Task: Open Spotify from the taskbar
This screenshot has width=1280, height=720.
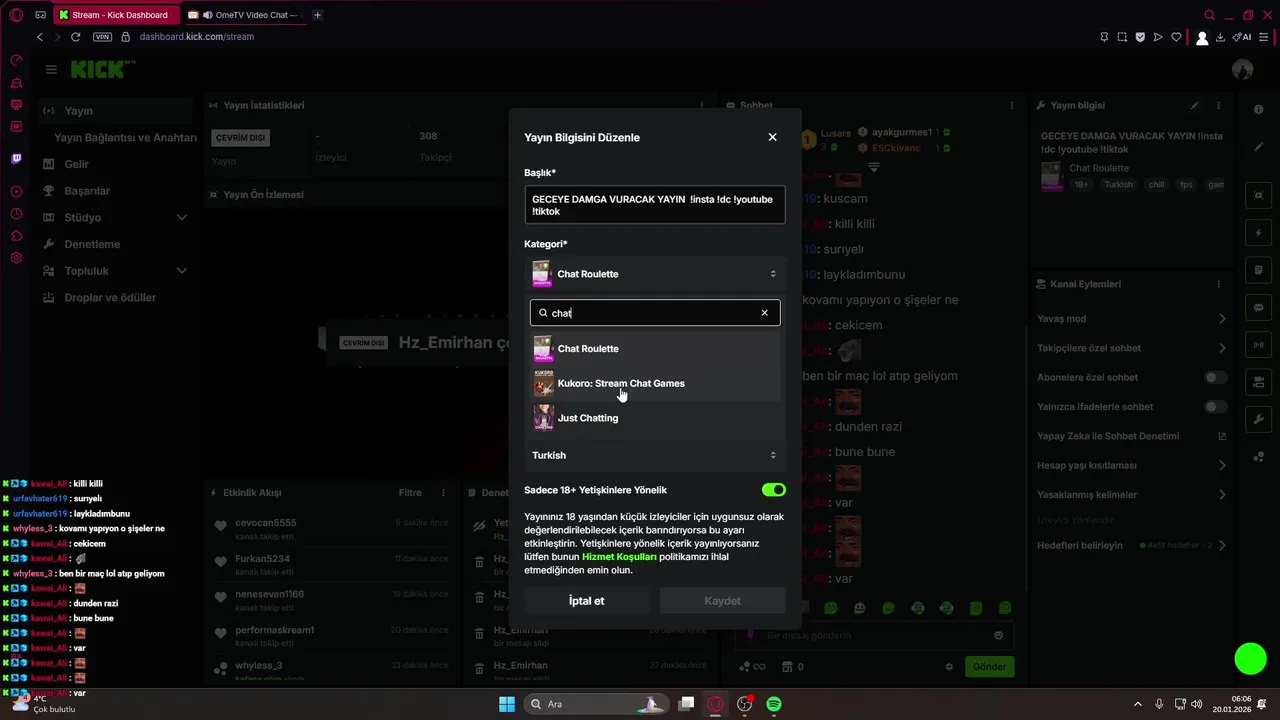Action: pos(773,704)
